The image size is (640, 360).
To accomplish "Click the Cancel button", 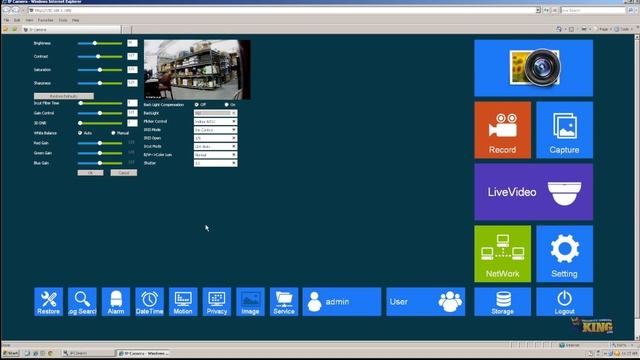I will coord(124,173).
